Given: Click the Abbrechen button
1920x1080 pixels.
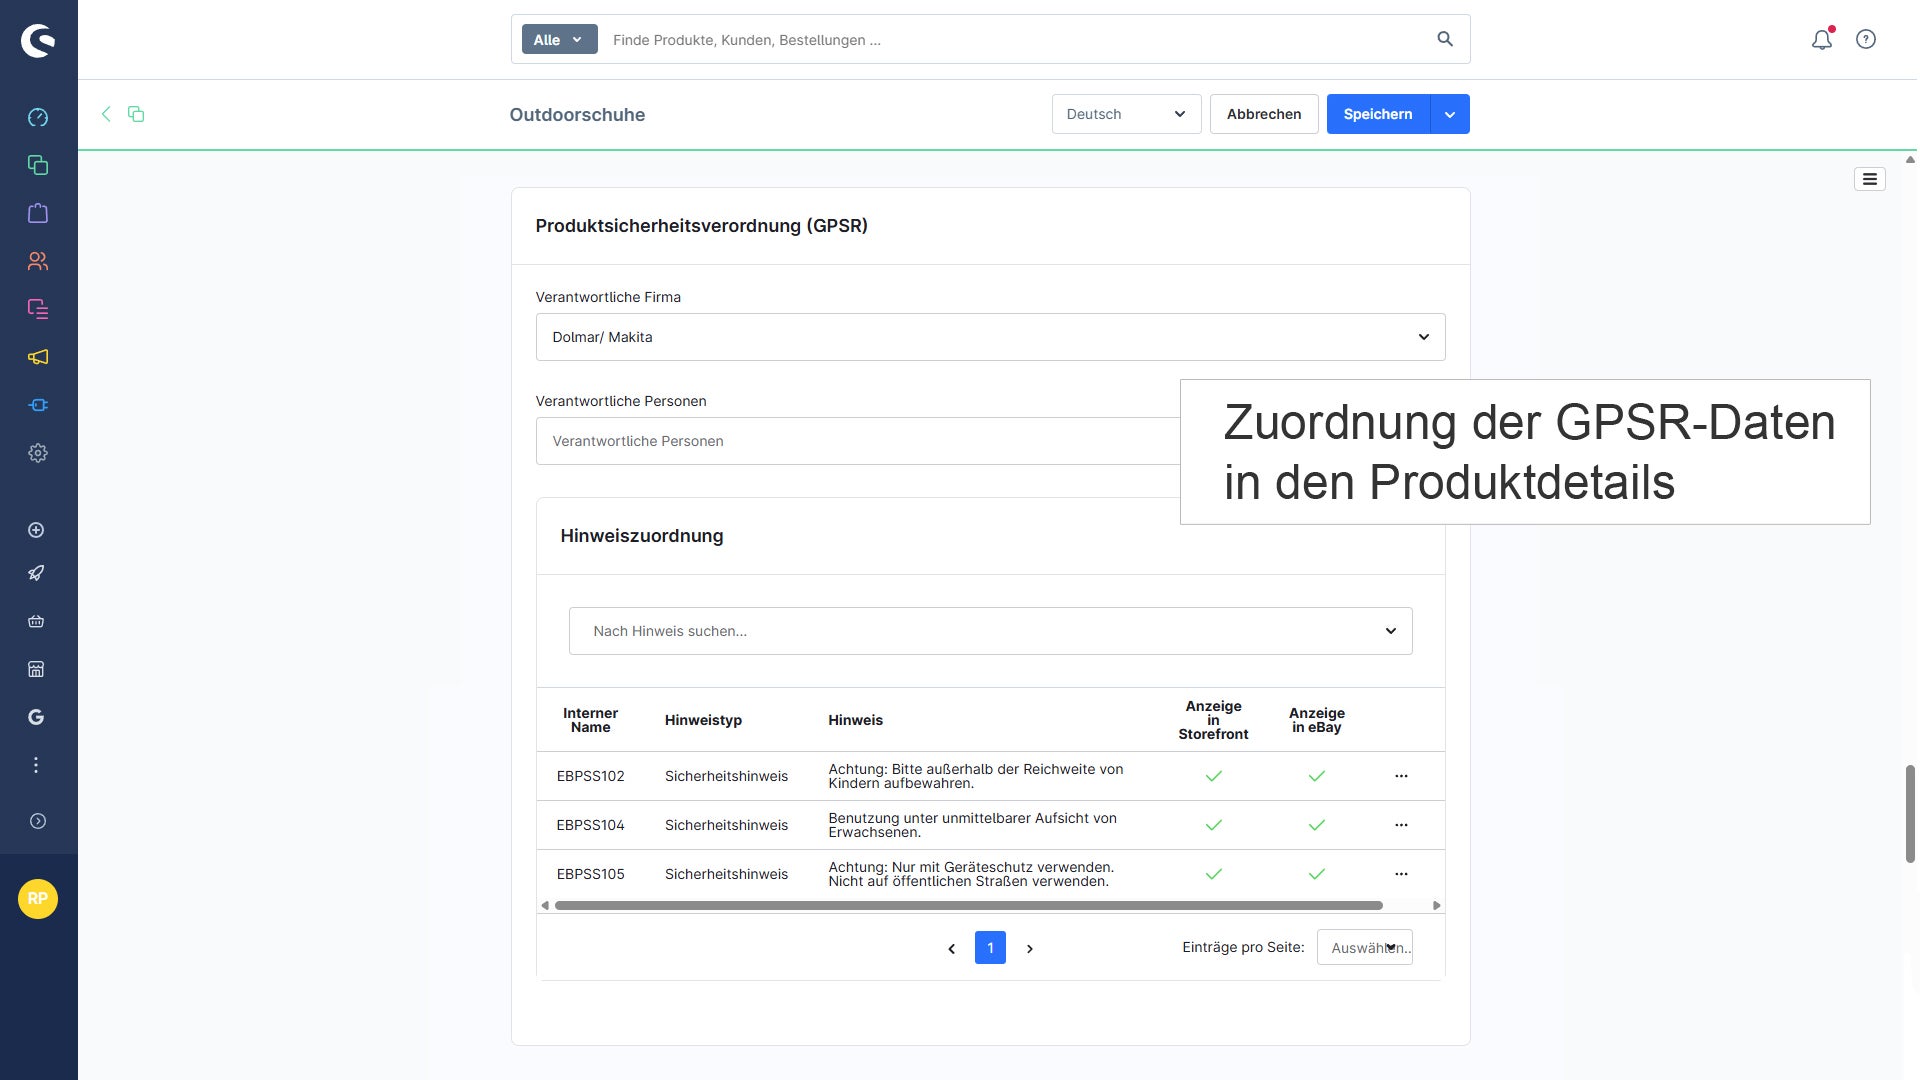Looking at the screenshot, I should pyautogui.click(x=1264, y=114).
